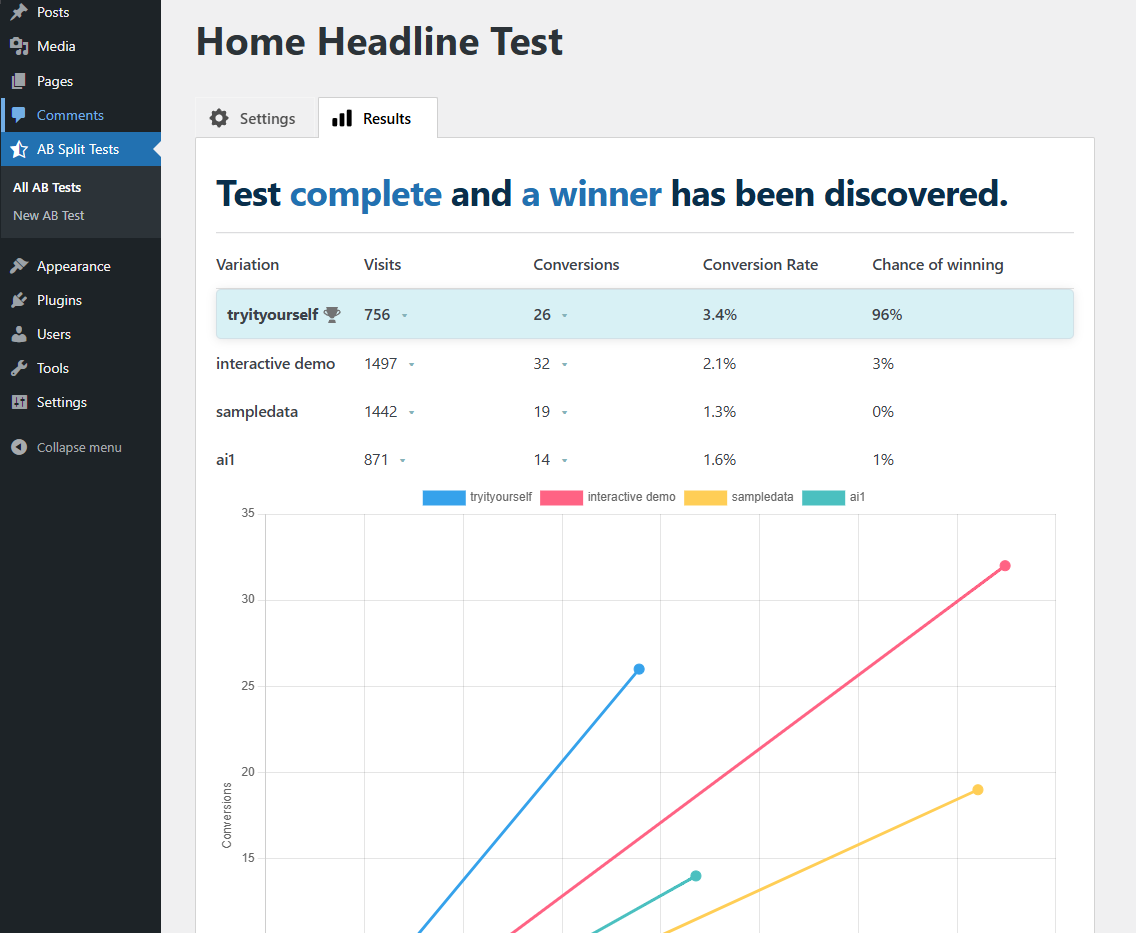Click the Media icon in sidebar

pos(19,46)
